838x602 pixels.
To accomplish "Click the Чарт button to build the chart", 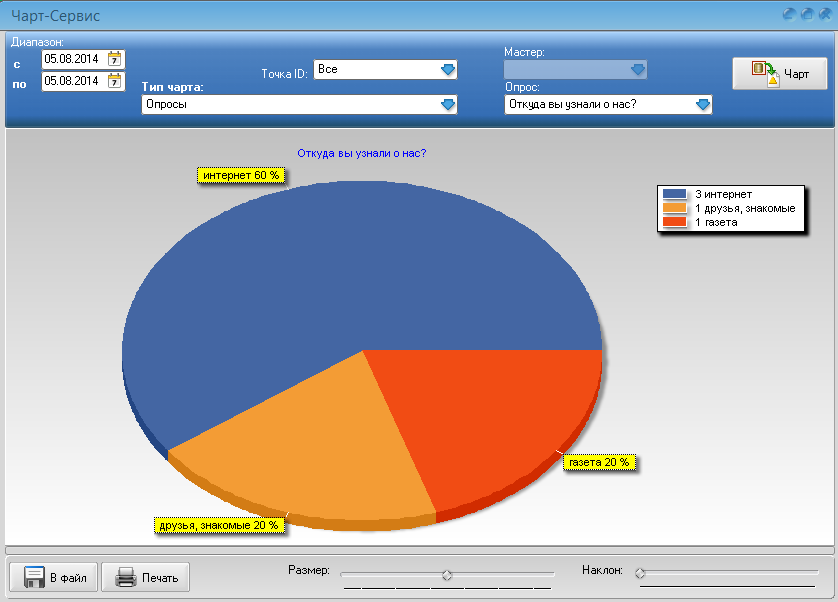I will [x=779, y=73].
